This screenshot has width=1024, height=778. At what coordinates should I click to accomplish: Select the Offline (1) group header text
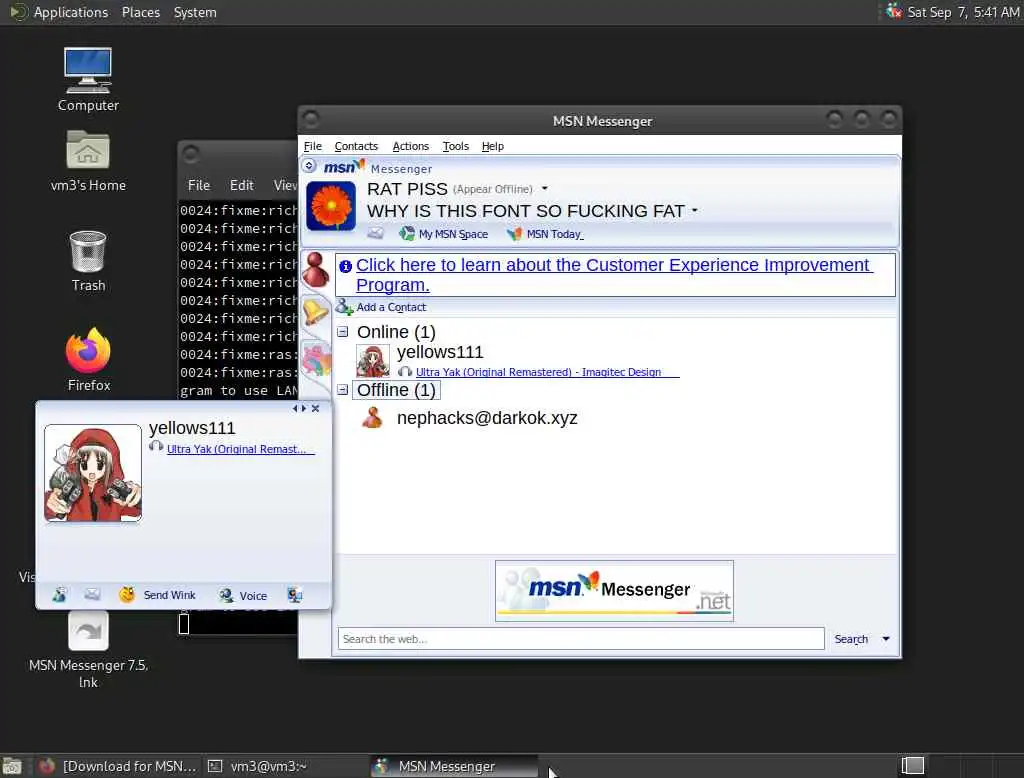click(x=396, y=390)
